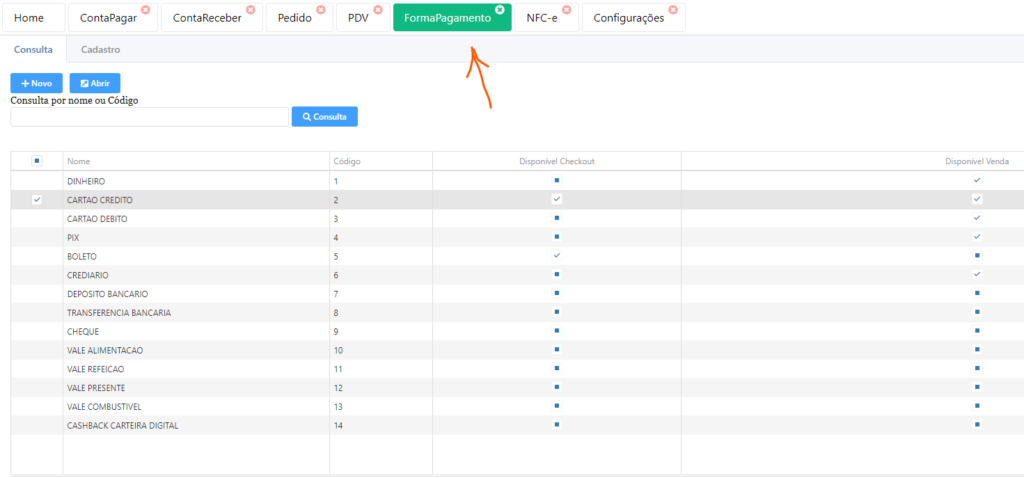
Task: Close the ContaReceber tab using X icon
Action: point(250,9)
